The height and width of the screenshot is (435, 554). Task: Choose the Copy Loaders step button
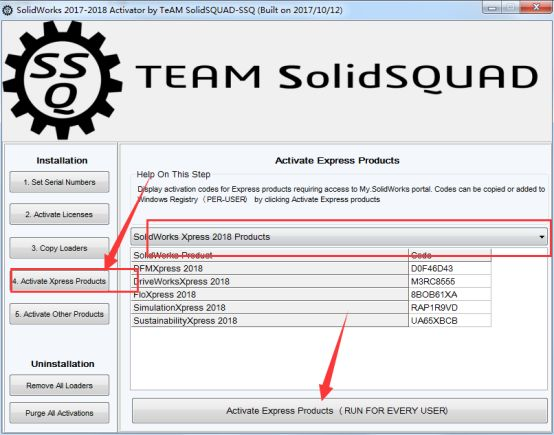pyautogui.click(x=59, y=248)
